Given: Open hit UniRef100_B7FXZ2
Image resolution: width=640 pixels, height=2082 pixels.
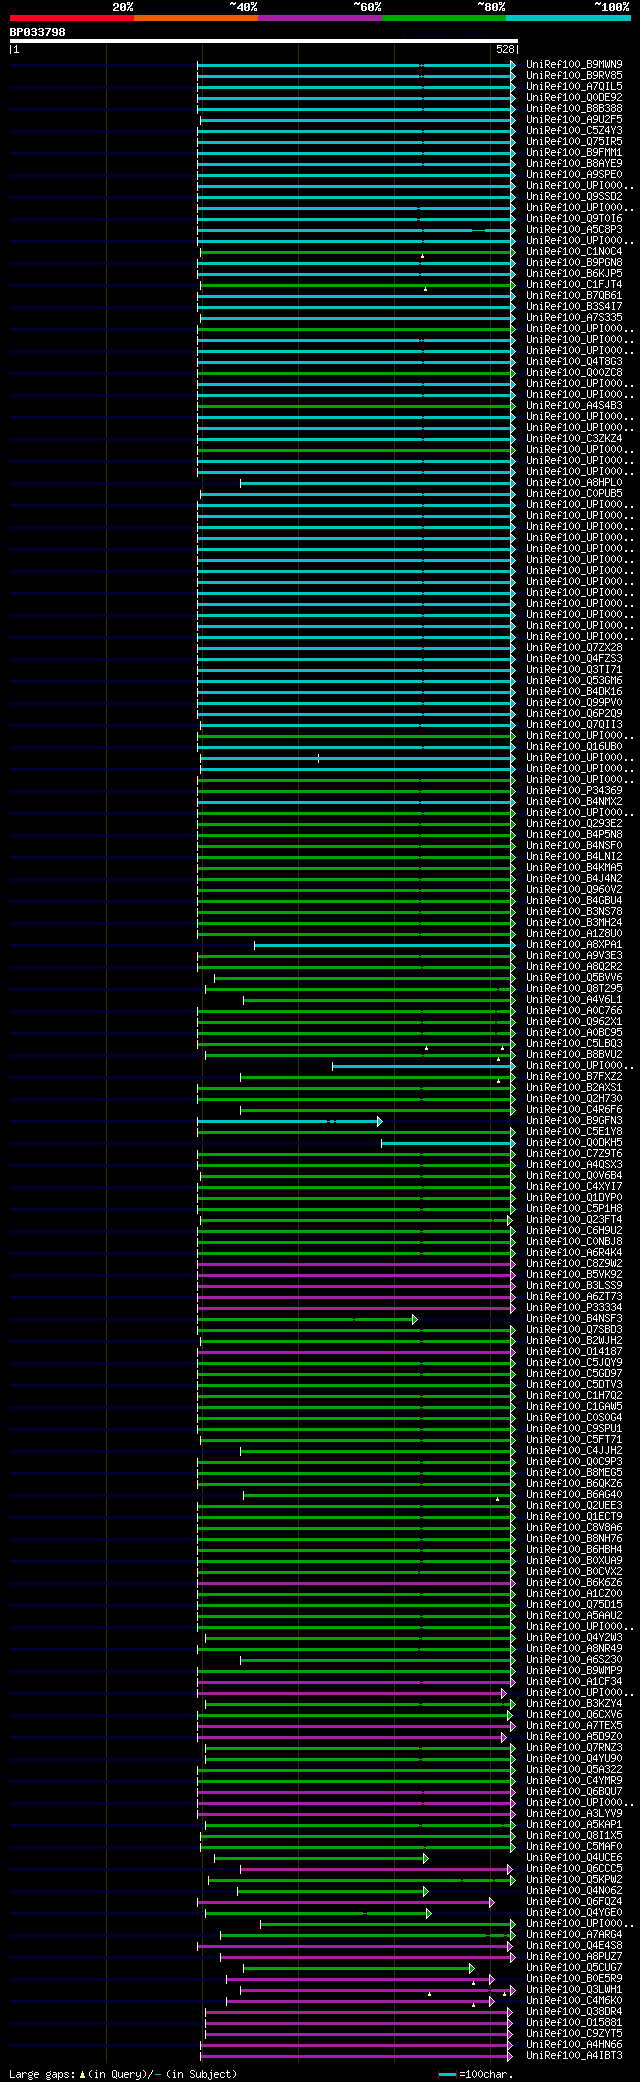Looking at the screenshot, I should coord(574,1076).
